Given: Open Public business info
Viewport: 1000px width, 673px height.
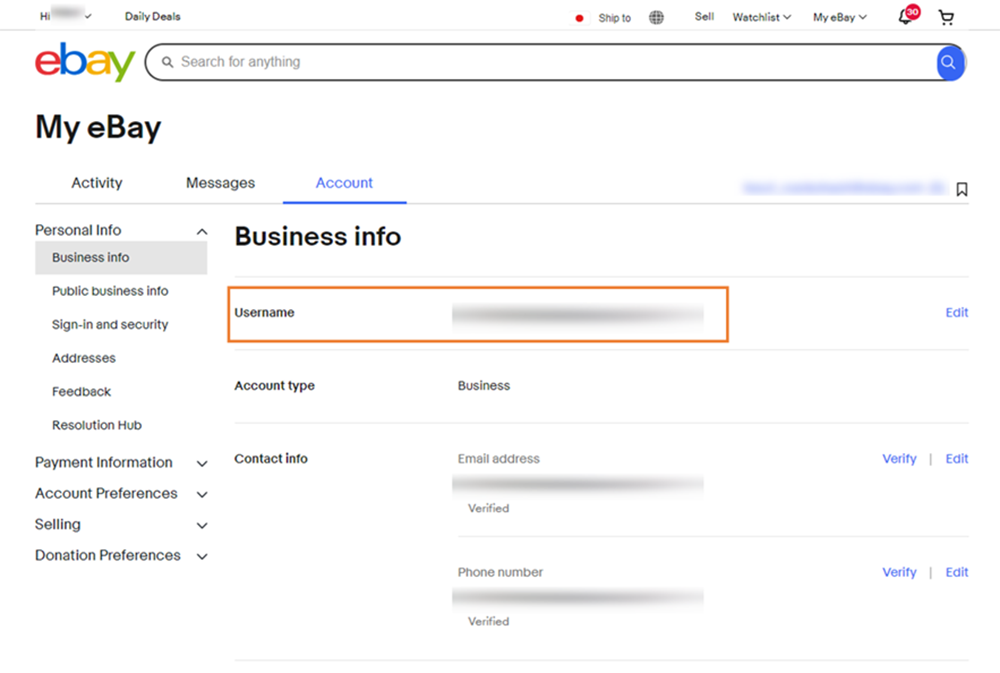Looking at the screenshot, I should point(110,291).
